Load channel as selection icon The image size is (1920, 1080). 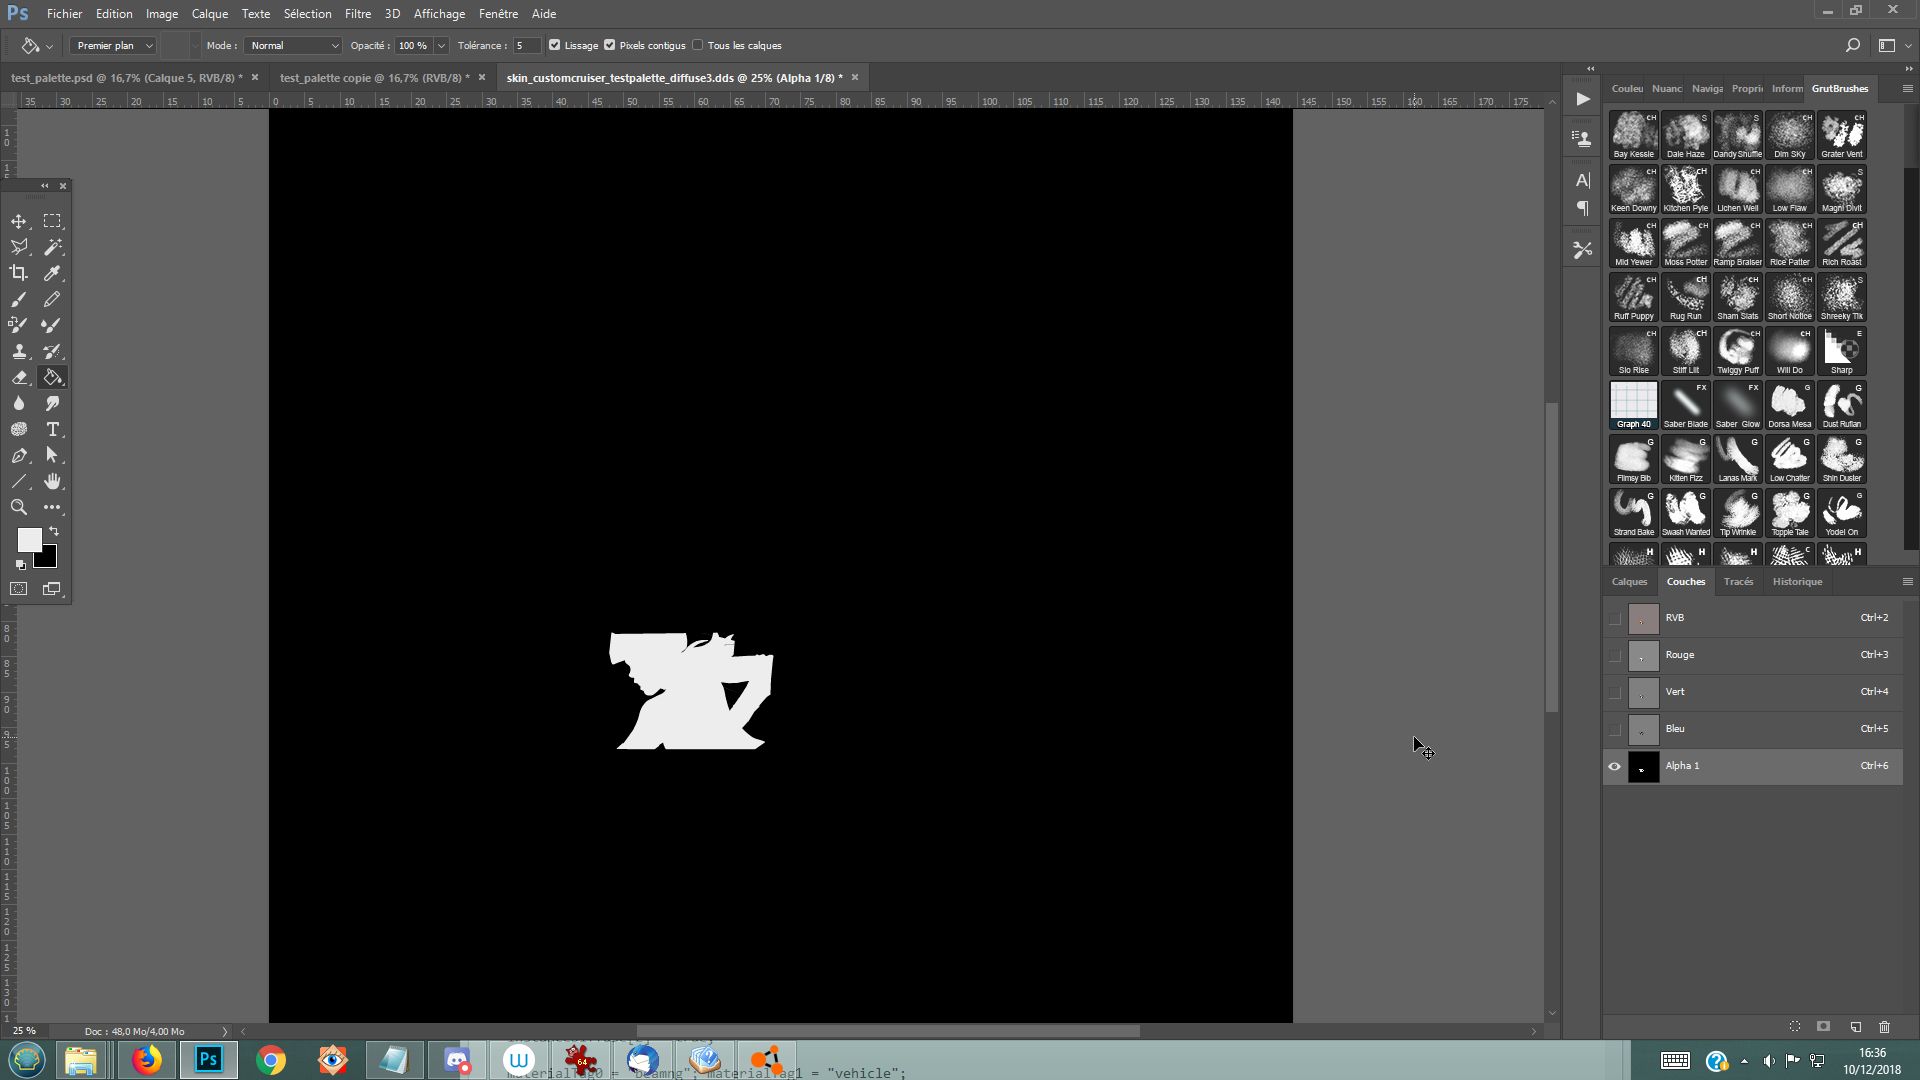pos(1795,1027)
